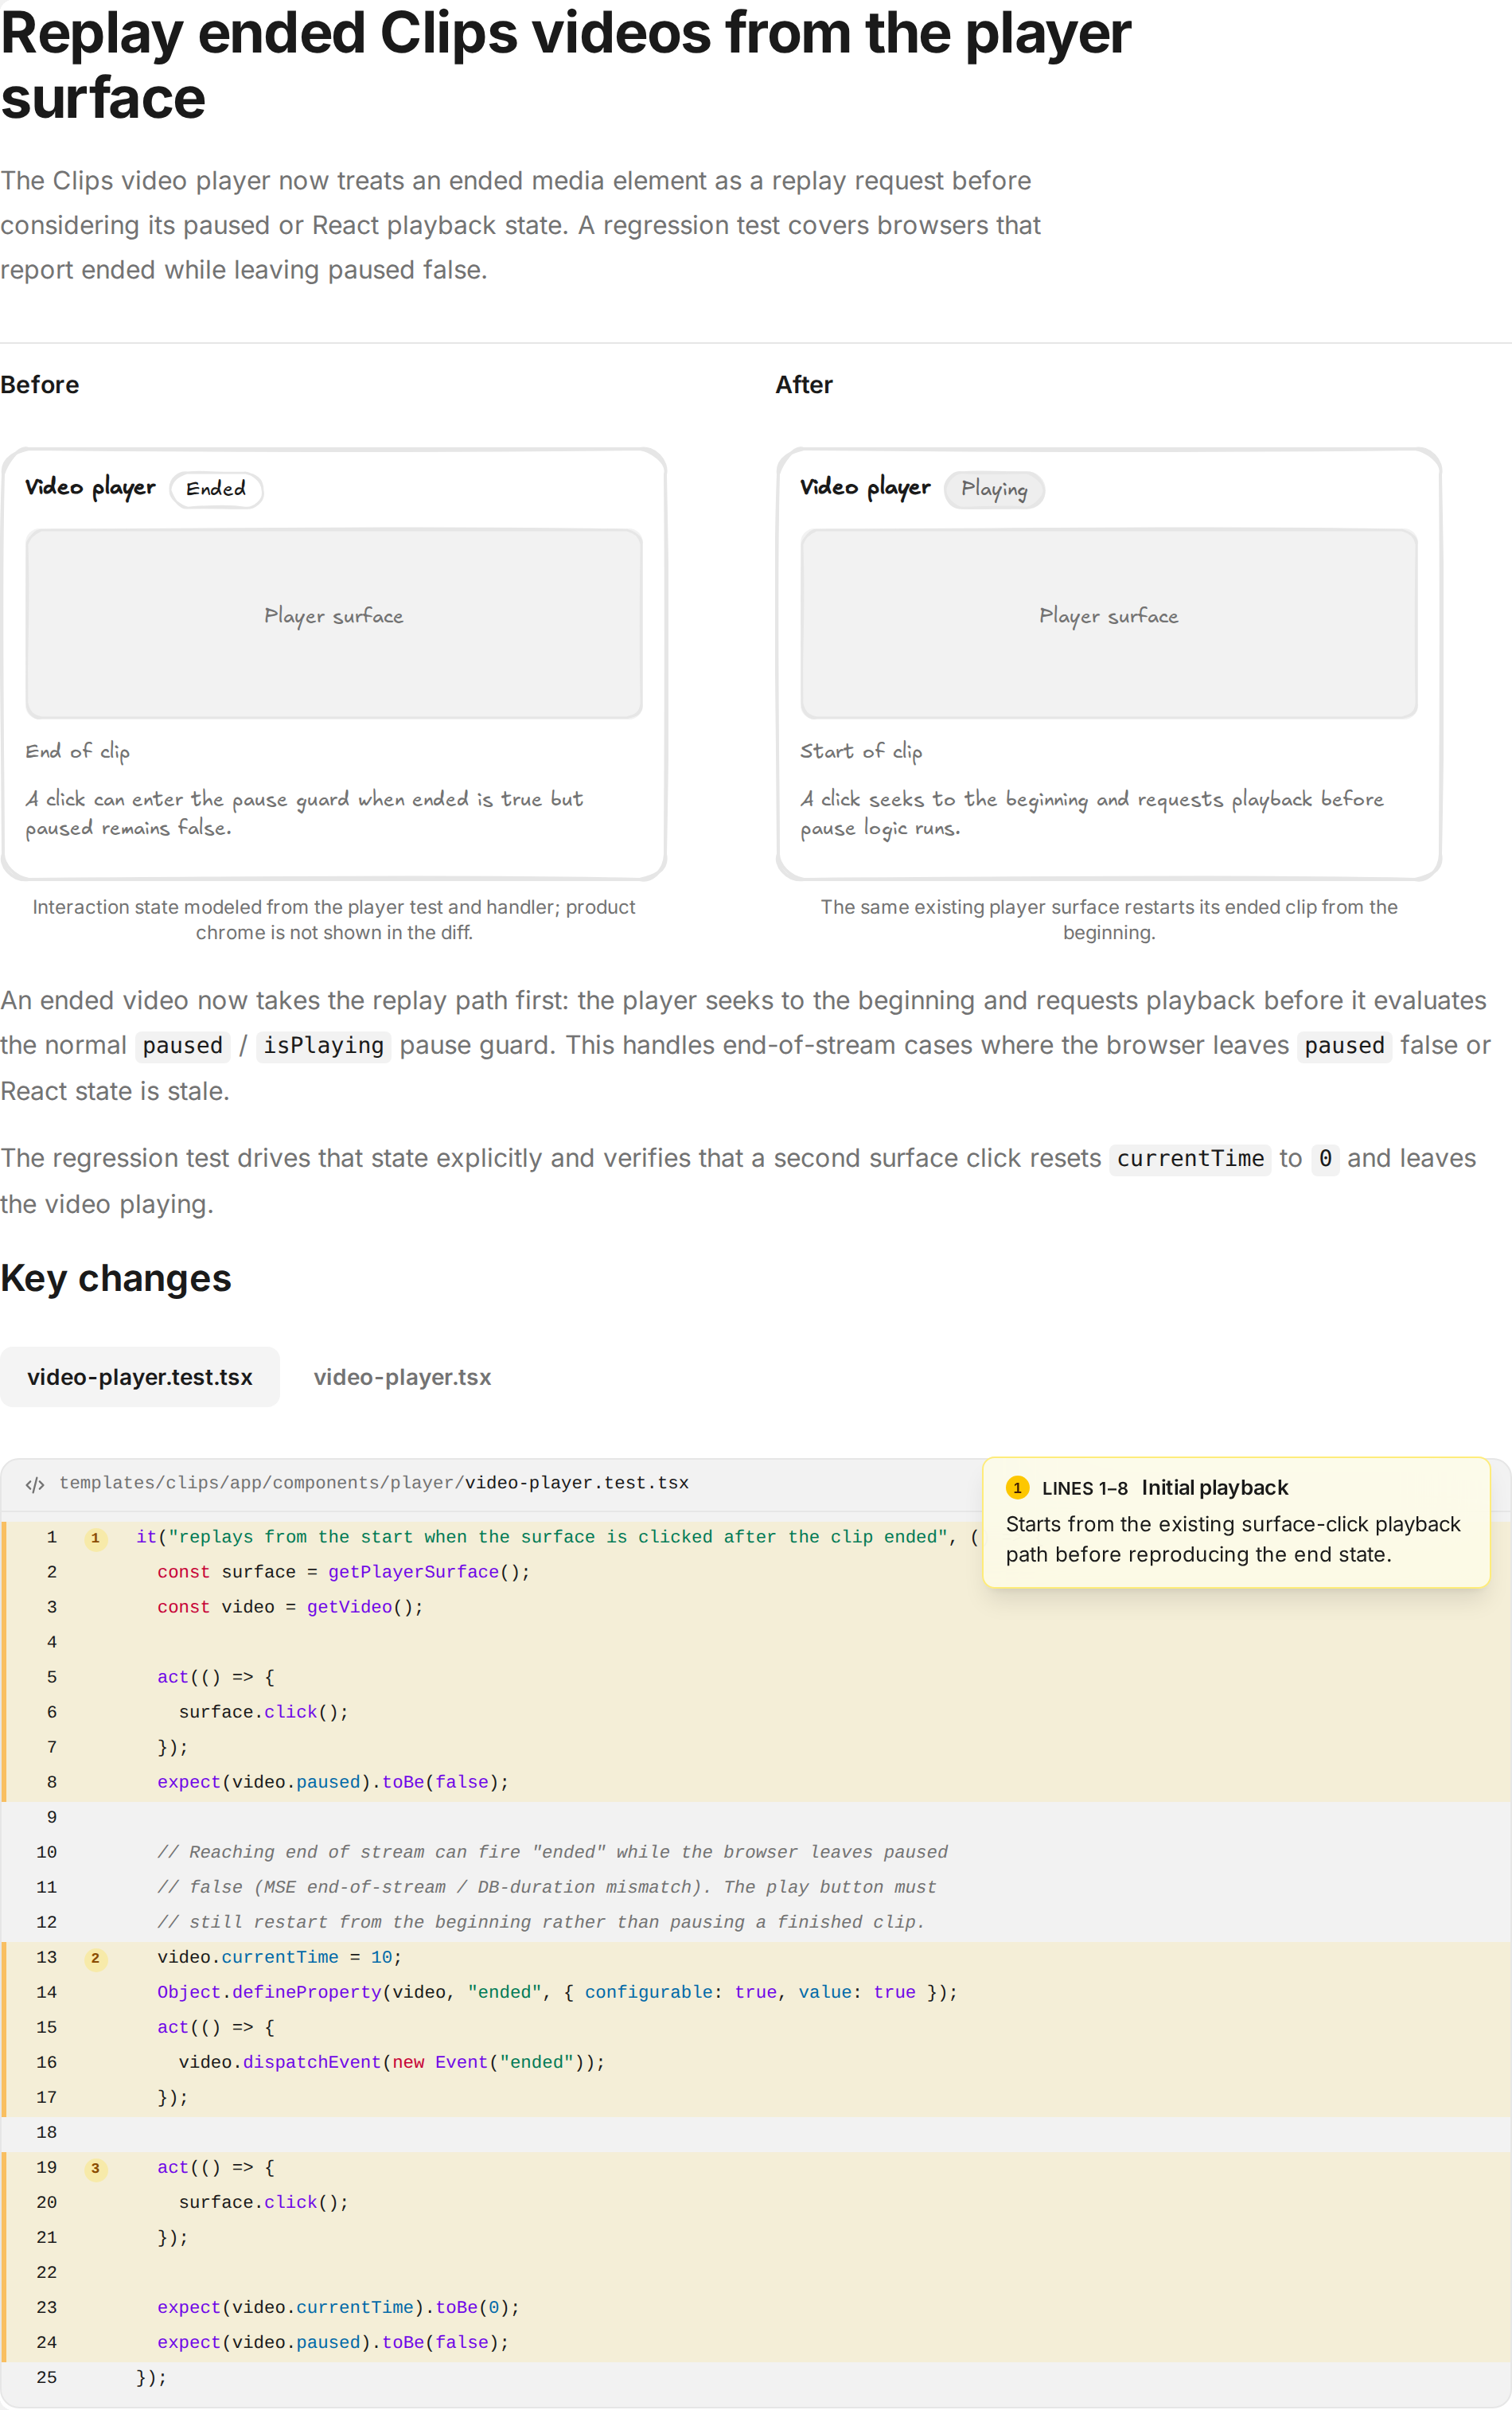Click yellow badge 1 in Initial playback note

(1017, 1488)
